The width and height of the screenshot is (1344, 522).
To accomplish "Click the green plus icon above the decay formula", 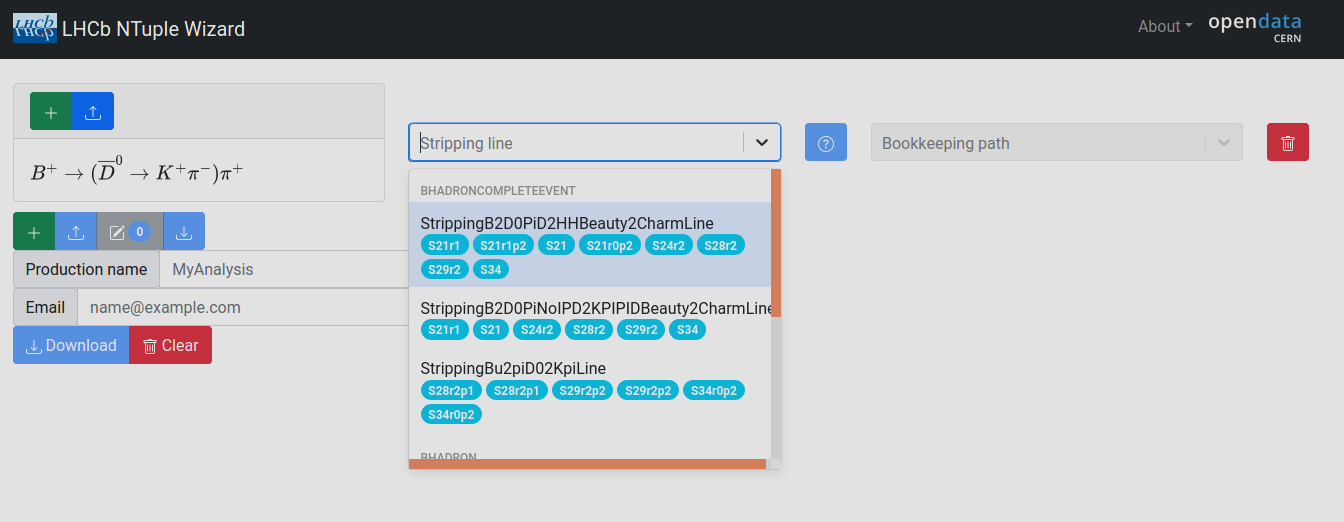I will point(51,112).
